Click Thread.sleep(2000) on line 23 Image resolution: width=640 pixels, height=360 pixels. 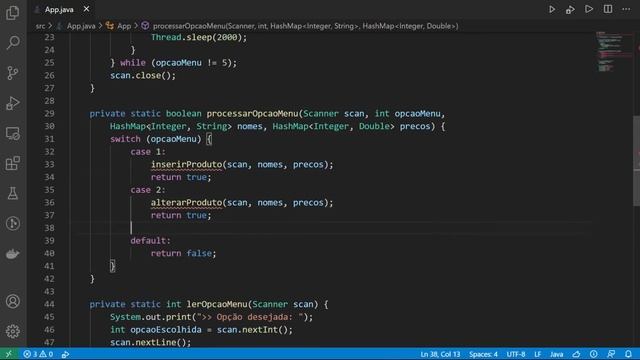[x=199, y=38]
